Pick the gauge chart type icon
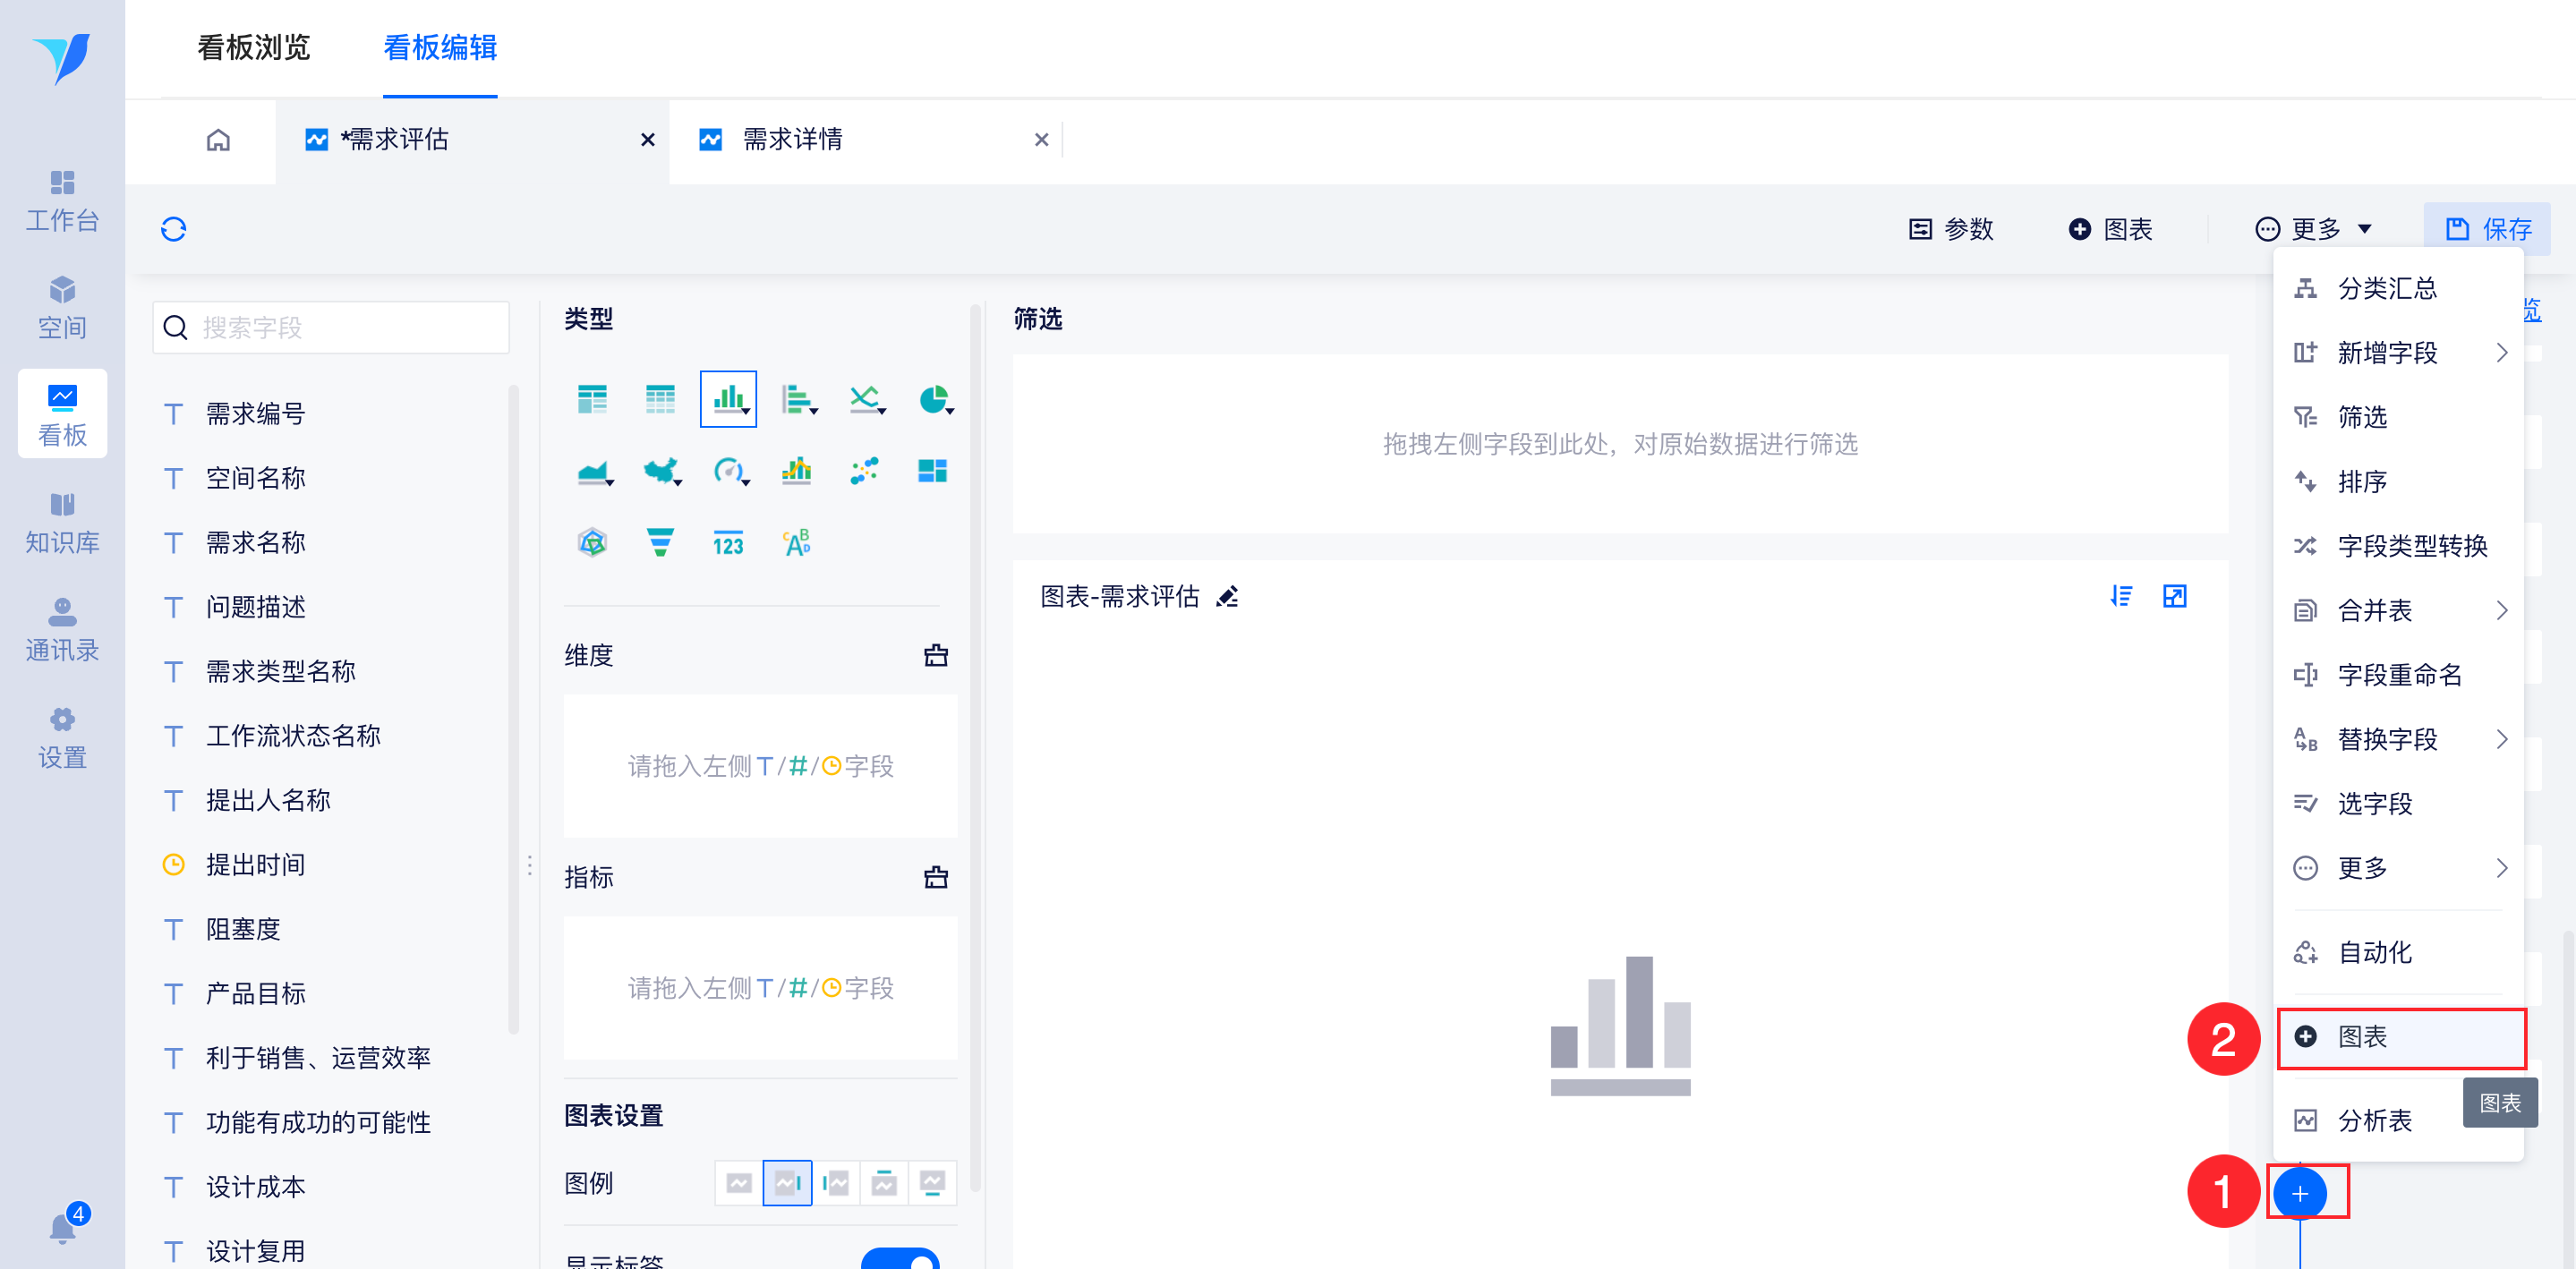 pos(729,471)
